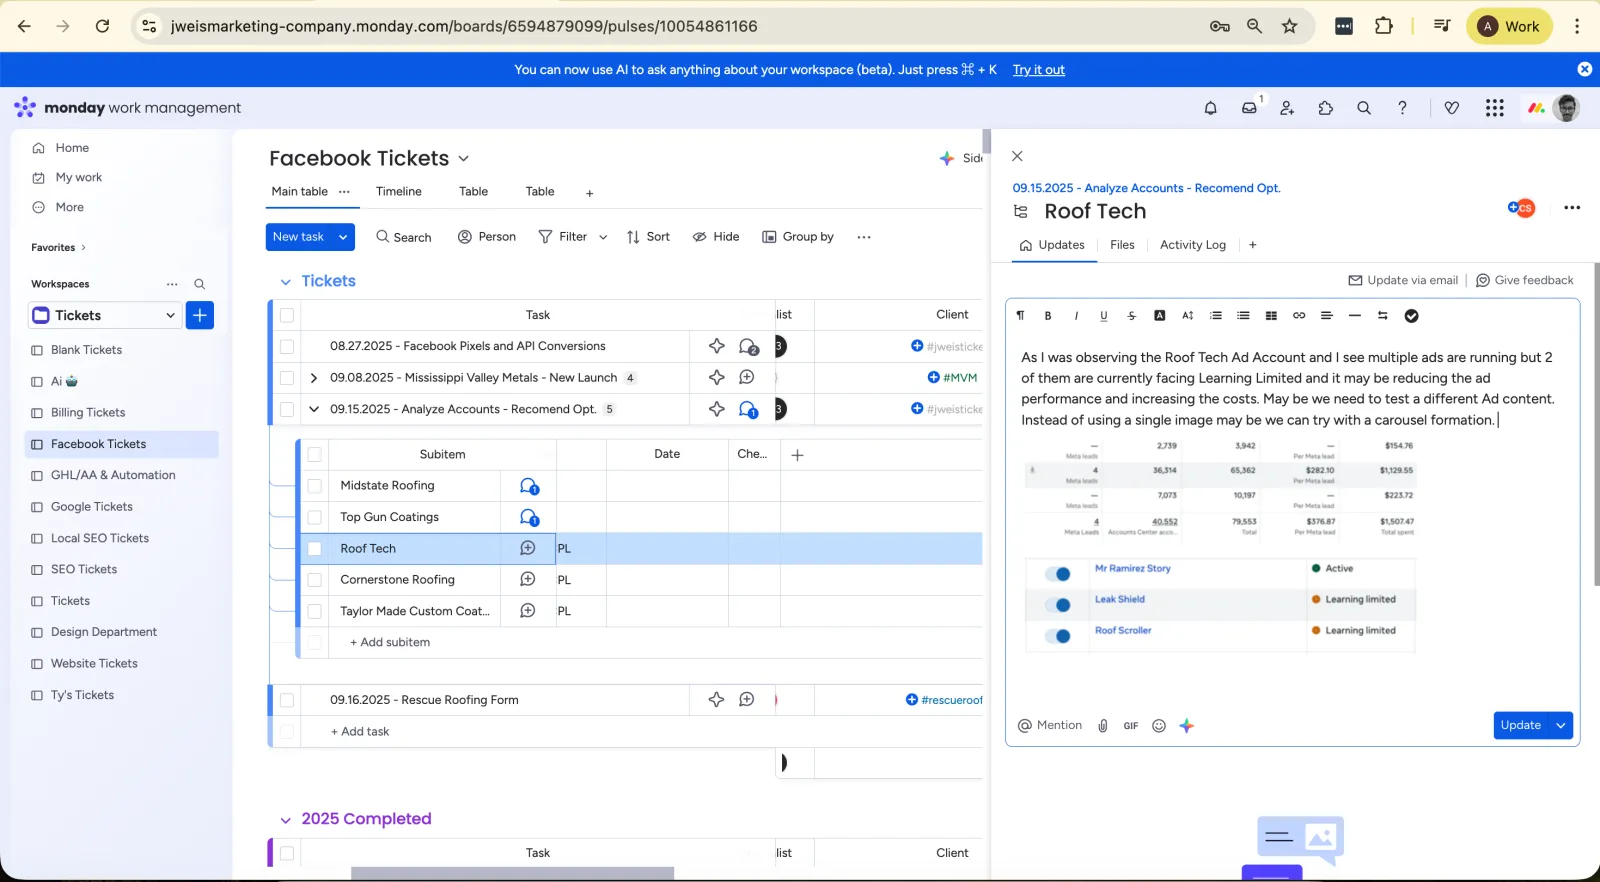This screenshot has height=882, width=1600.
Task: Tick the Mississippi Valley Metals task checkbox
Action: pos(287,378)
